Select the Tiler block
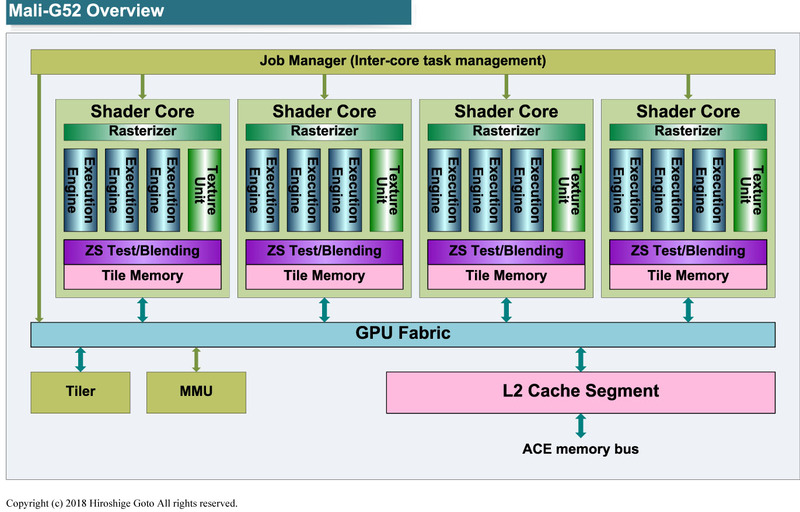800x512 pixels. [80, 391]
